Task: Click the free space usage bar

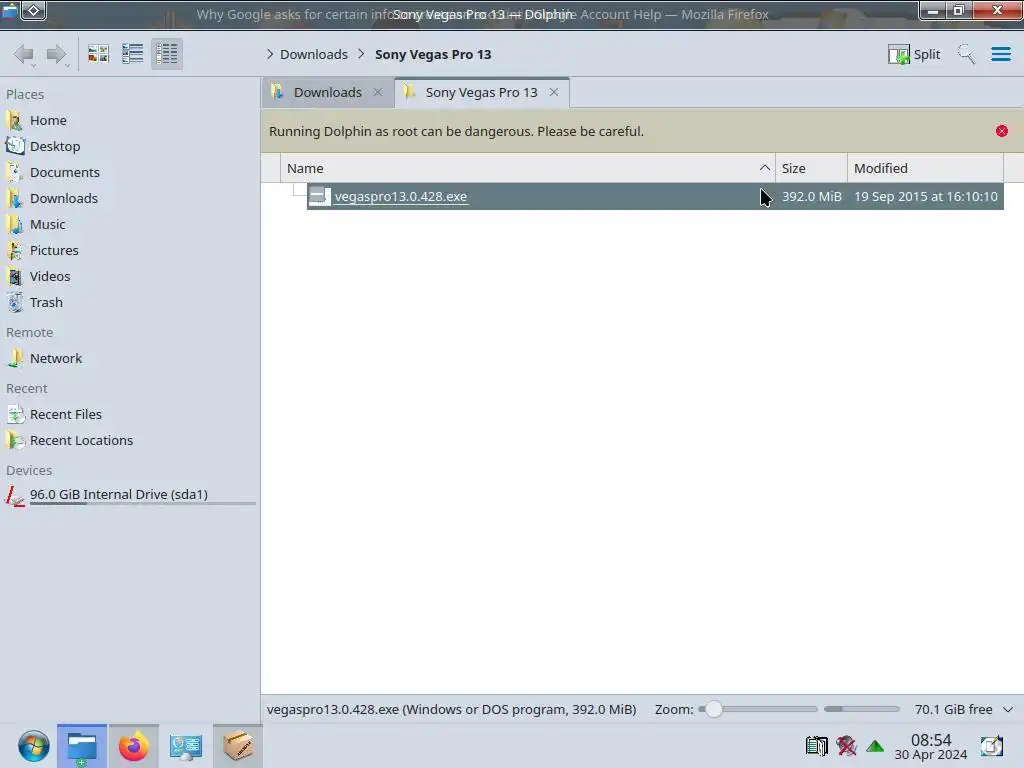Action: click(861, 709)
